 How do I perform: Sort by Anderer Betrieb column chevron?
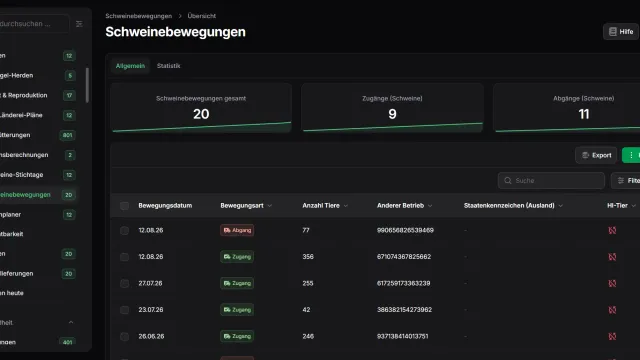point(430,206)
